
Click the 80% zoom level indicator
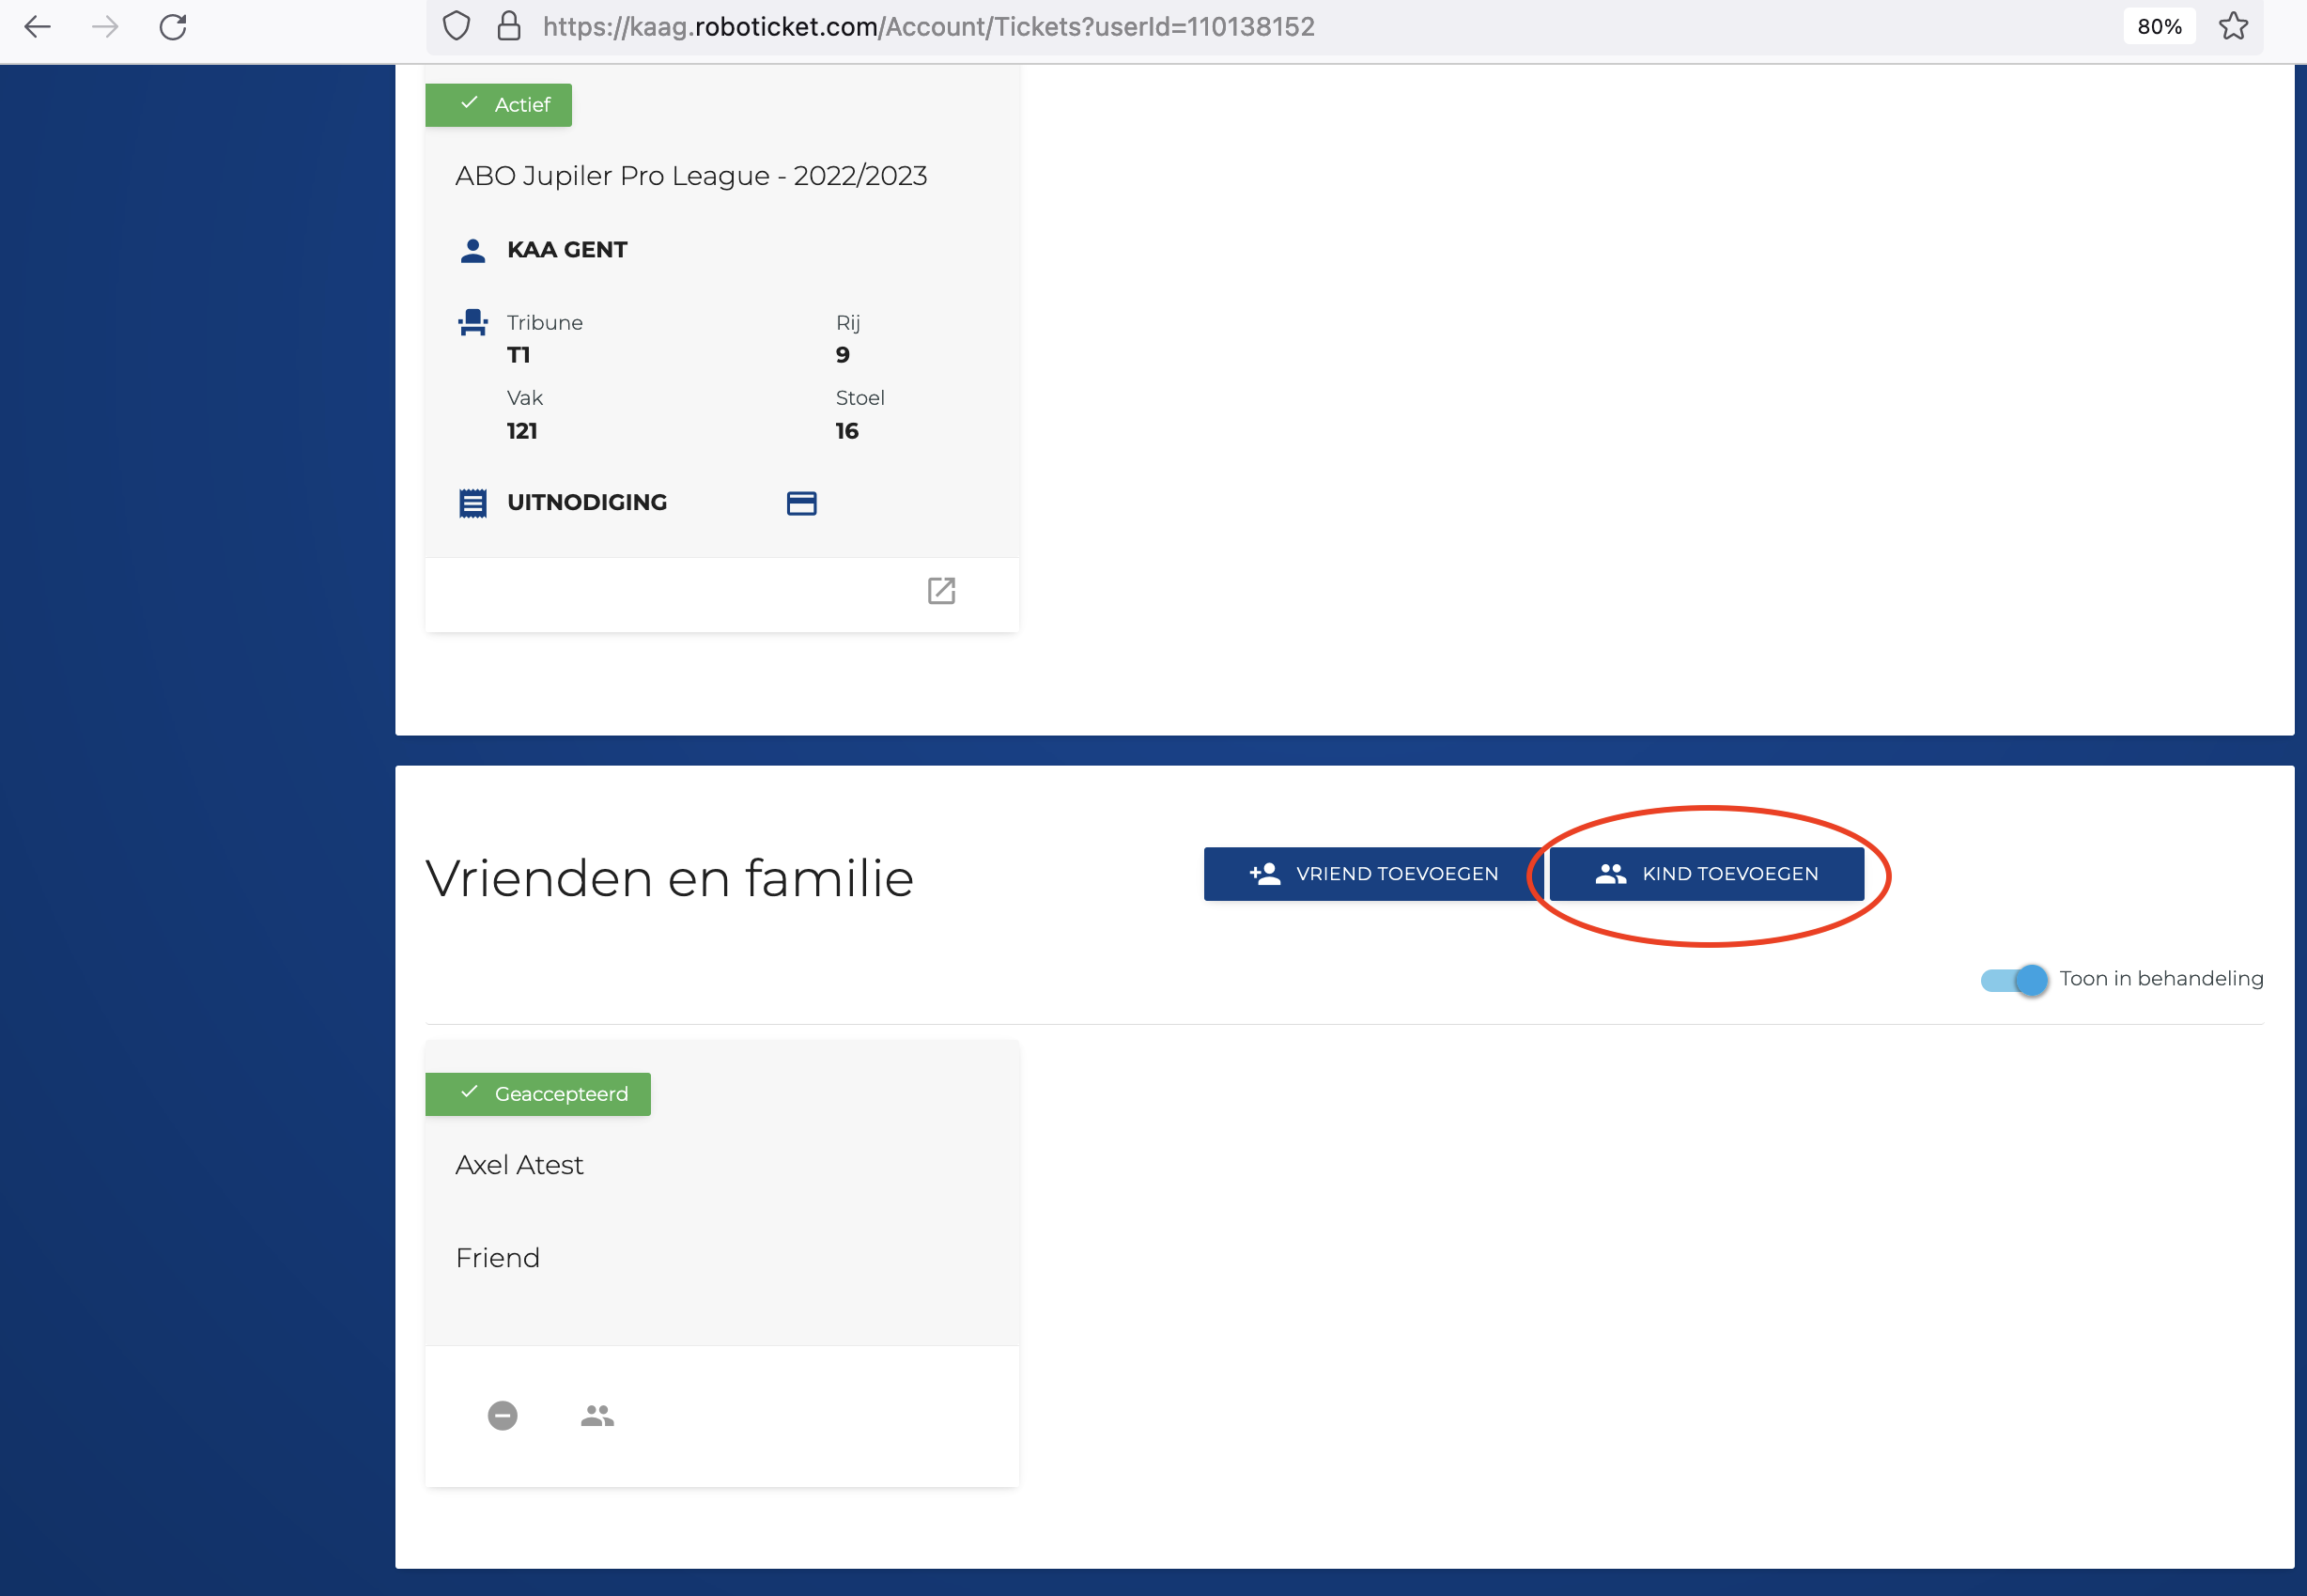click(x=2159, y=27)
